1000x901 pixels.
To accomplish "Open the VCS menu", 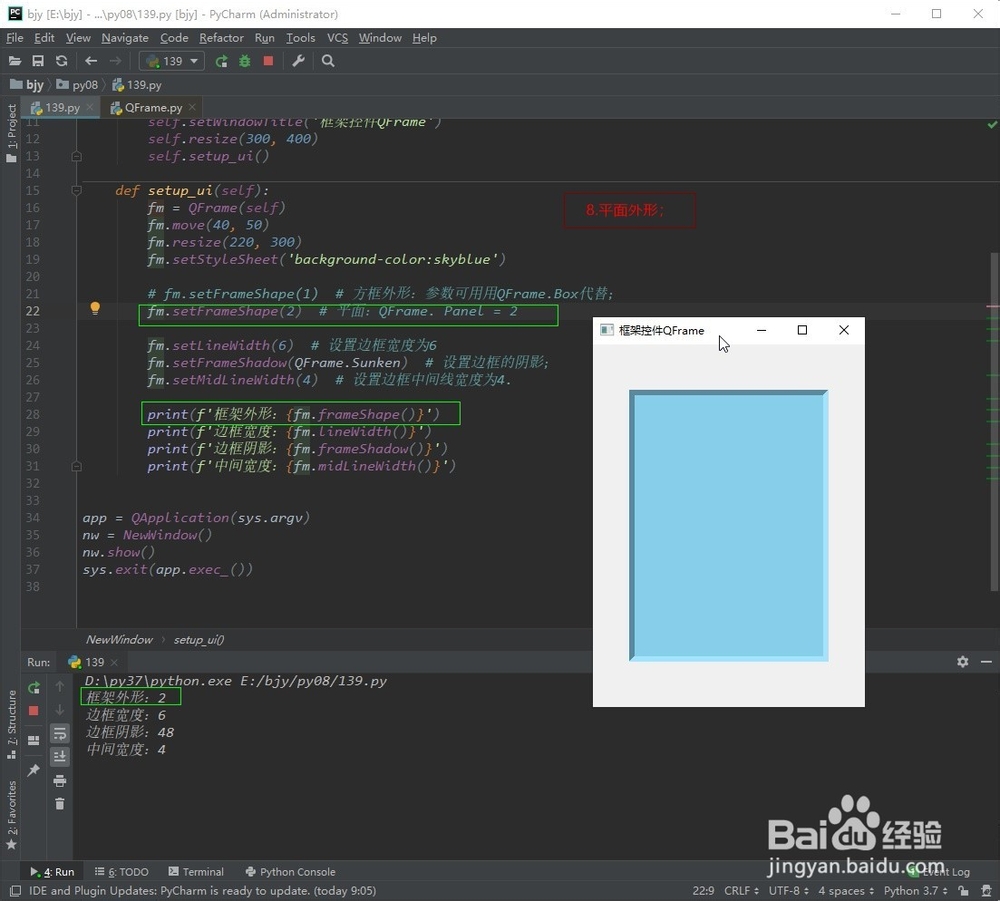I will (x=337, y=38).
